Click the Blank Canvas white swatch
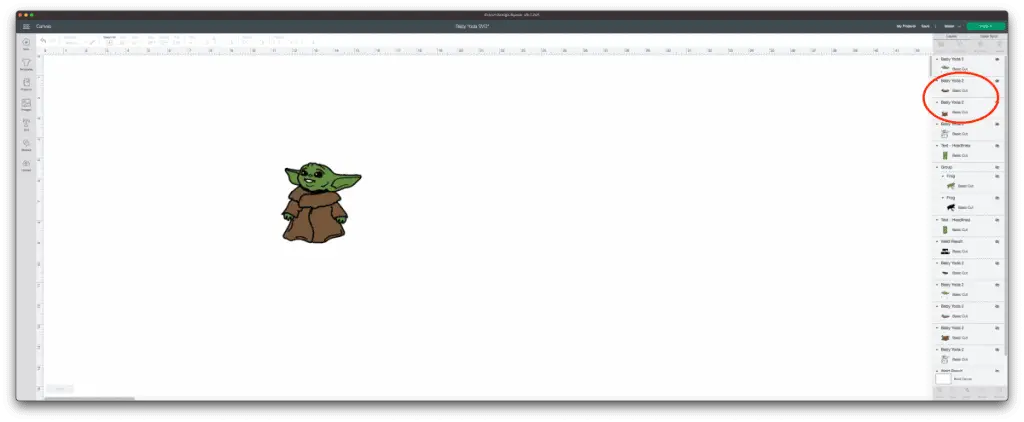1024x422 pixels. click(x=943, y=379)
